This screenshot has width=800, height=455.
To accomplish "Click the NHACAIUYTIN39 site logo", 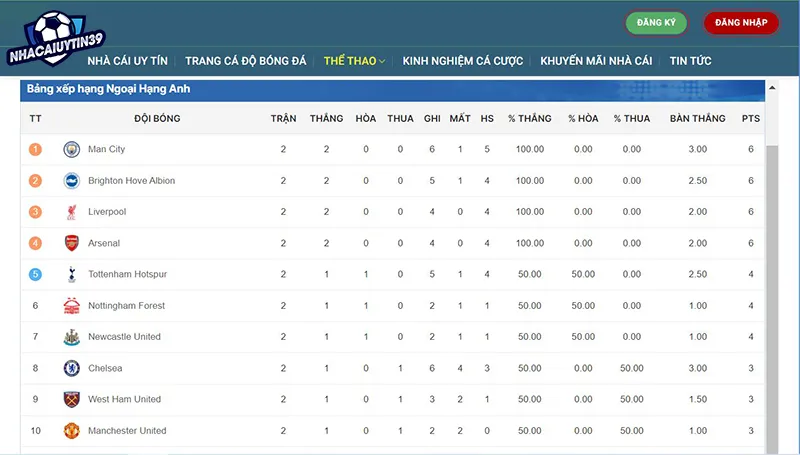I will click(x=55, y=39).
